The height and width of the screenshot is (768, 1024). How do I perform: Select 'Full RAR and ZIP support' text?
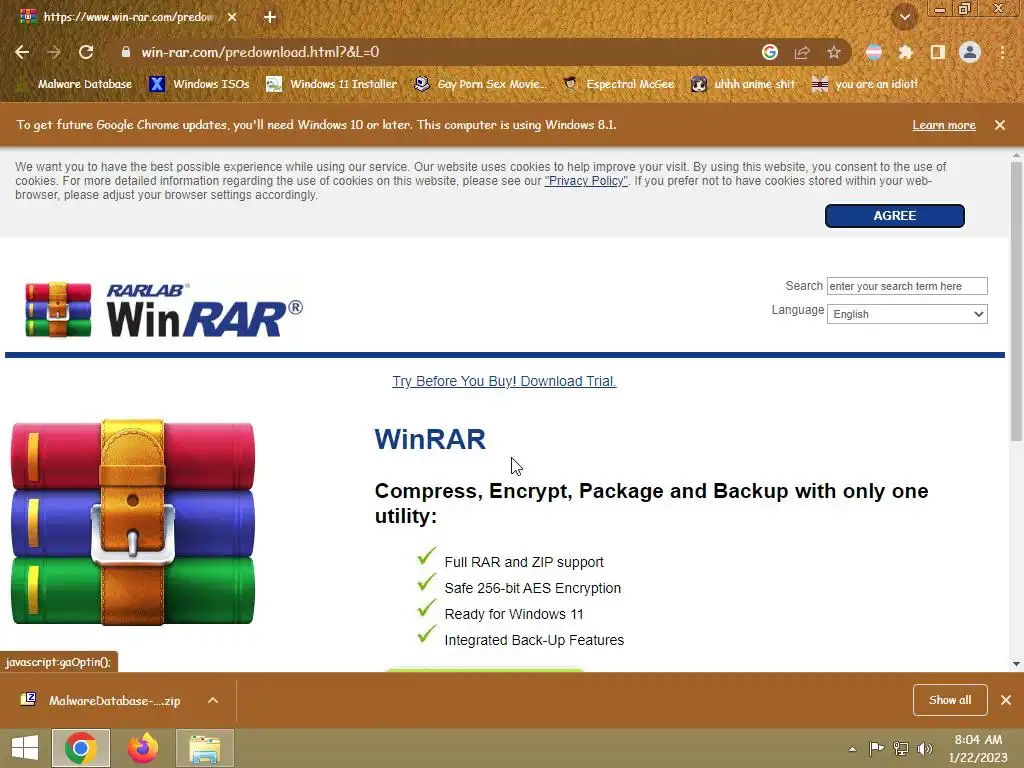tap(524, 562)
